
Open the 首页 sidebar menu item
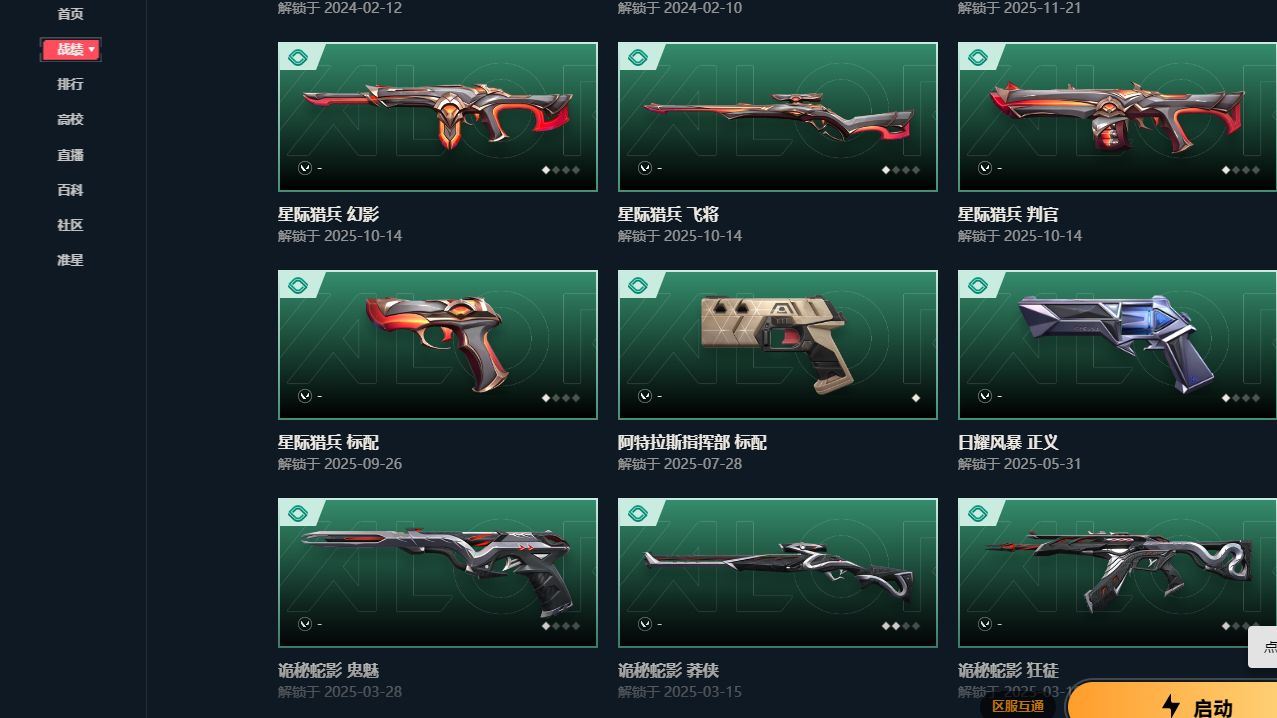tap(70, 14)
